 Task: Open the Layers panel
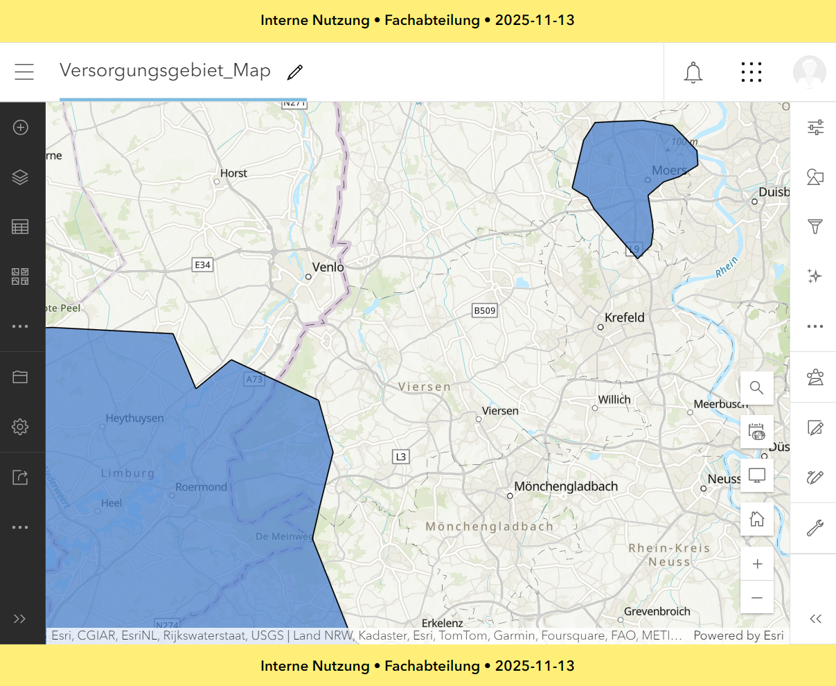pos(20,177)
